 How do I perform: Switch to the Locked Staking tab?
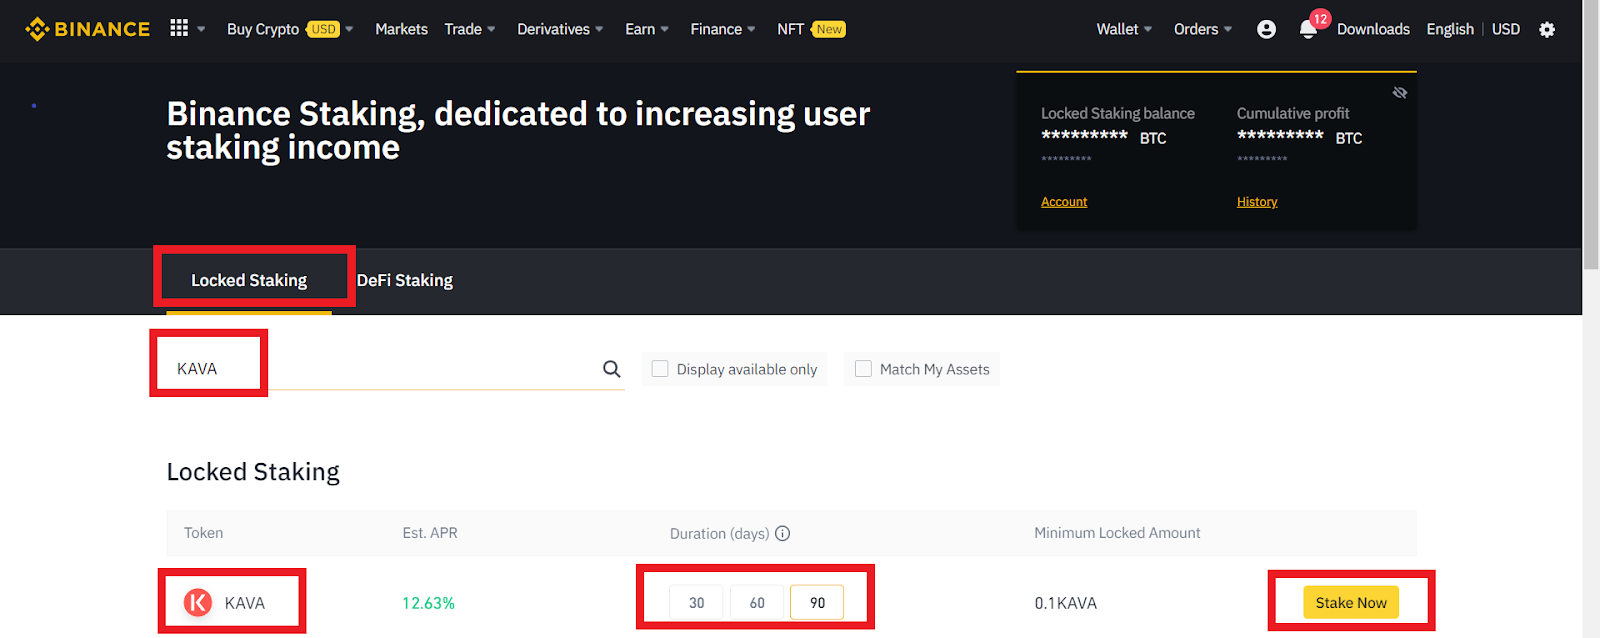(249, 280)
